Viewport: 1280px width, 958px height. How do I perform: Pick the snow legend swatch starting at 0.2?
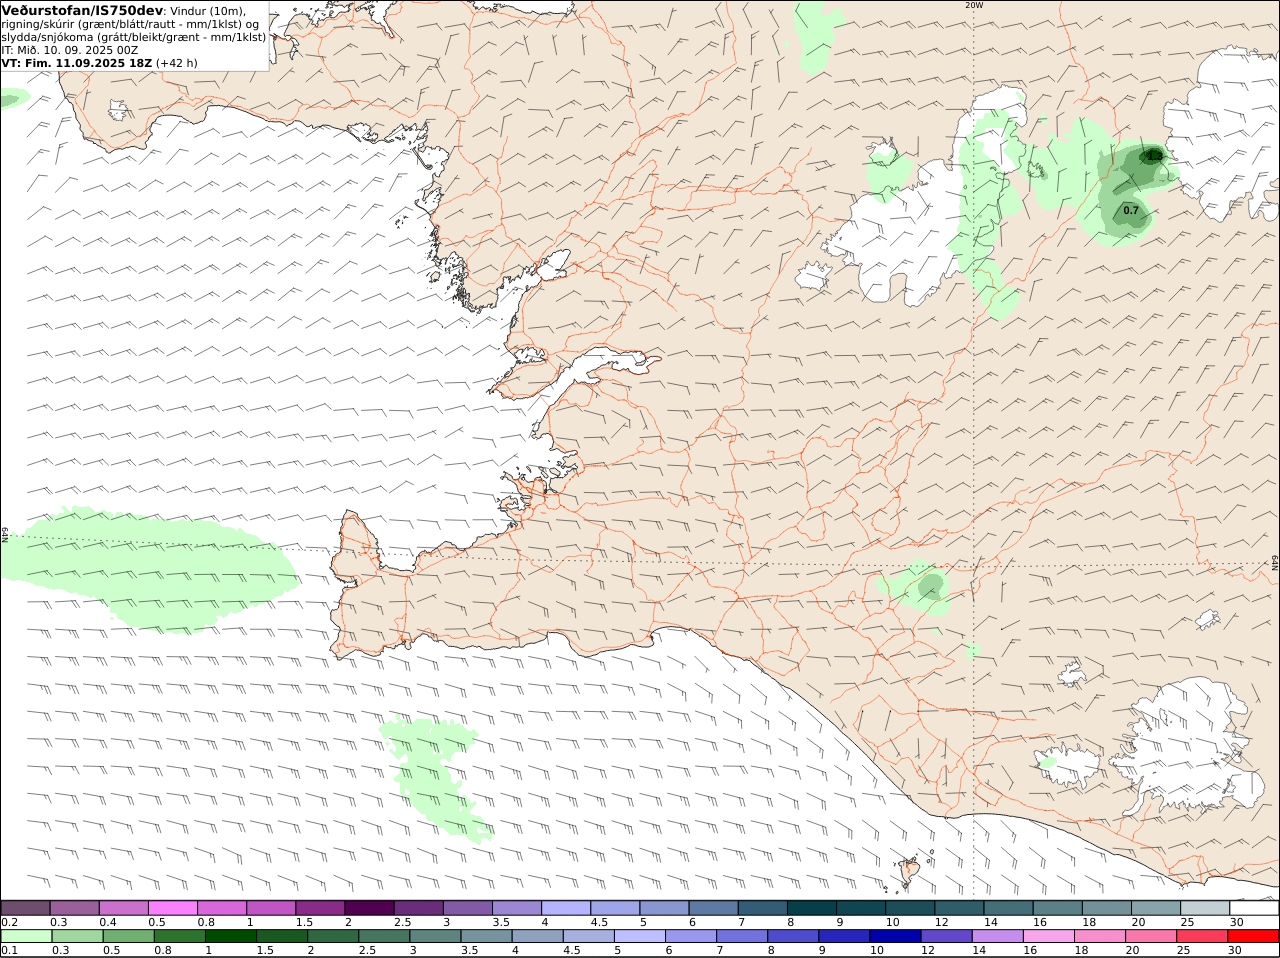(25, 907)
